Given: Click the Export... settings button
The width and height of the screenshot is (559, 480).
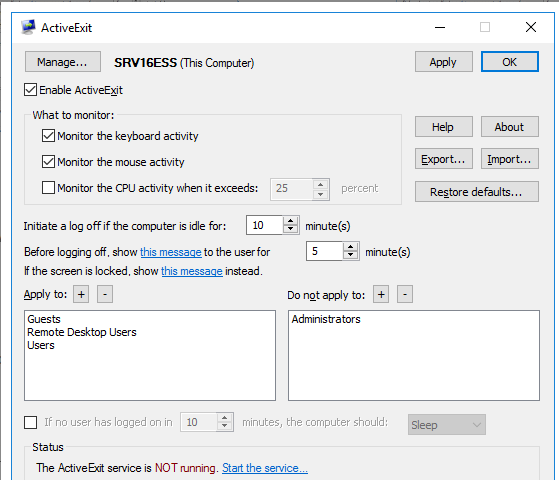Looking at the screenshot, I should click(x=443, y=159).
